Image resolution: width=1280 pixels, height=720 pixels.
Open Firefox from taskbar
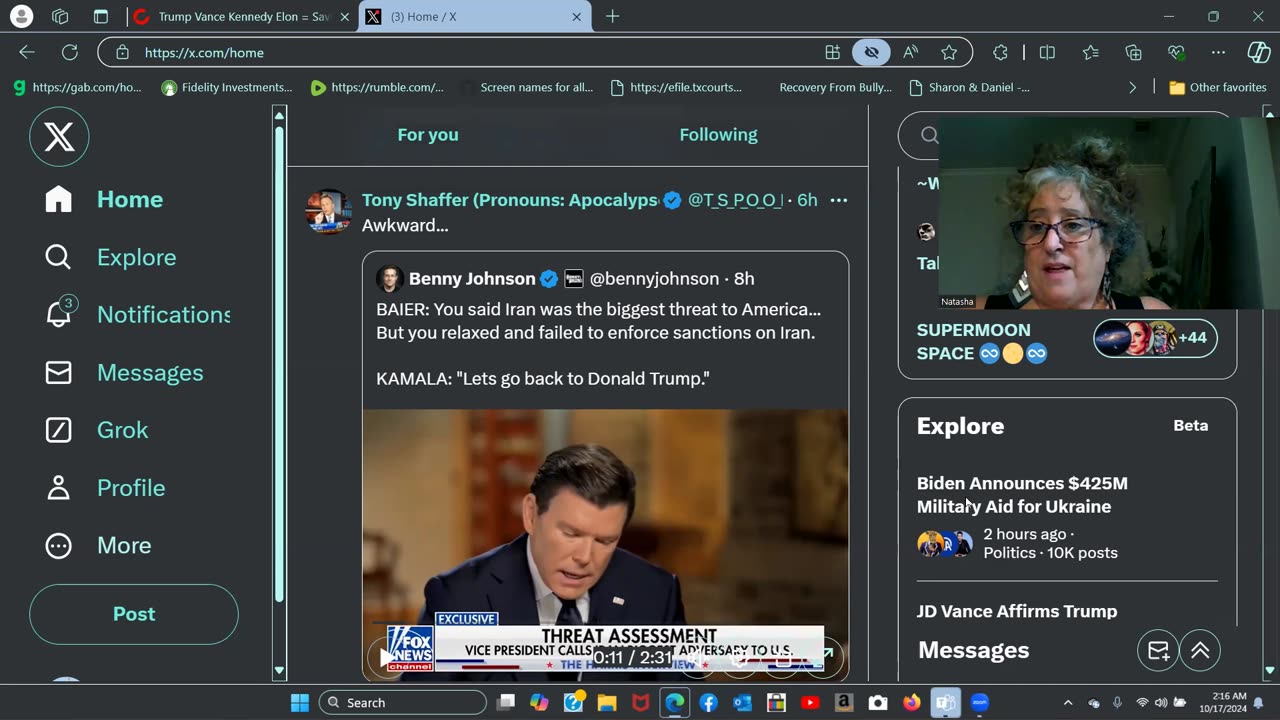[x=912, y=703]
